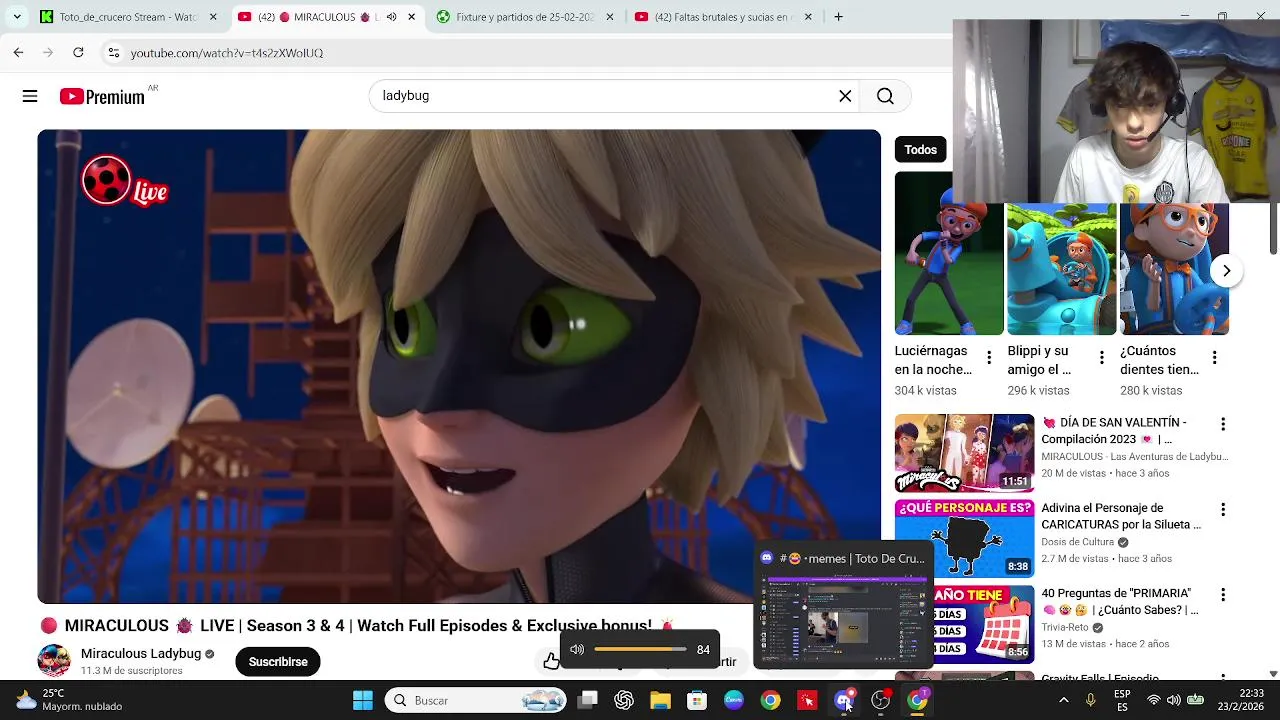The height and width of the screenshot is (720, 1280).
Task: Like the video with thumbs up
Action: [x=552, y=661]
